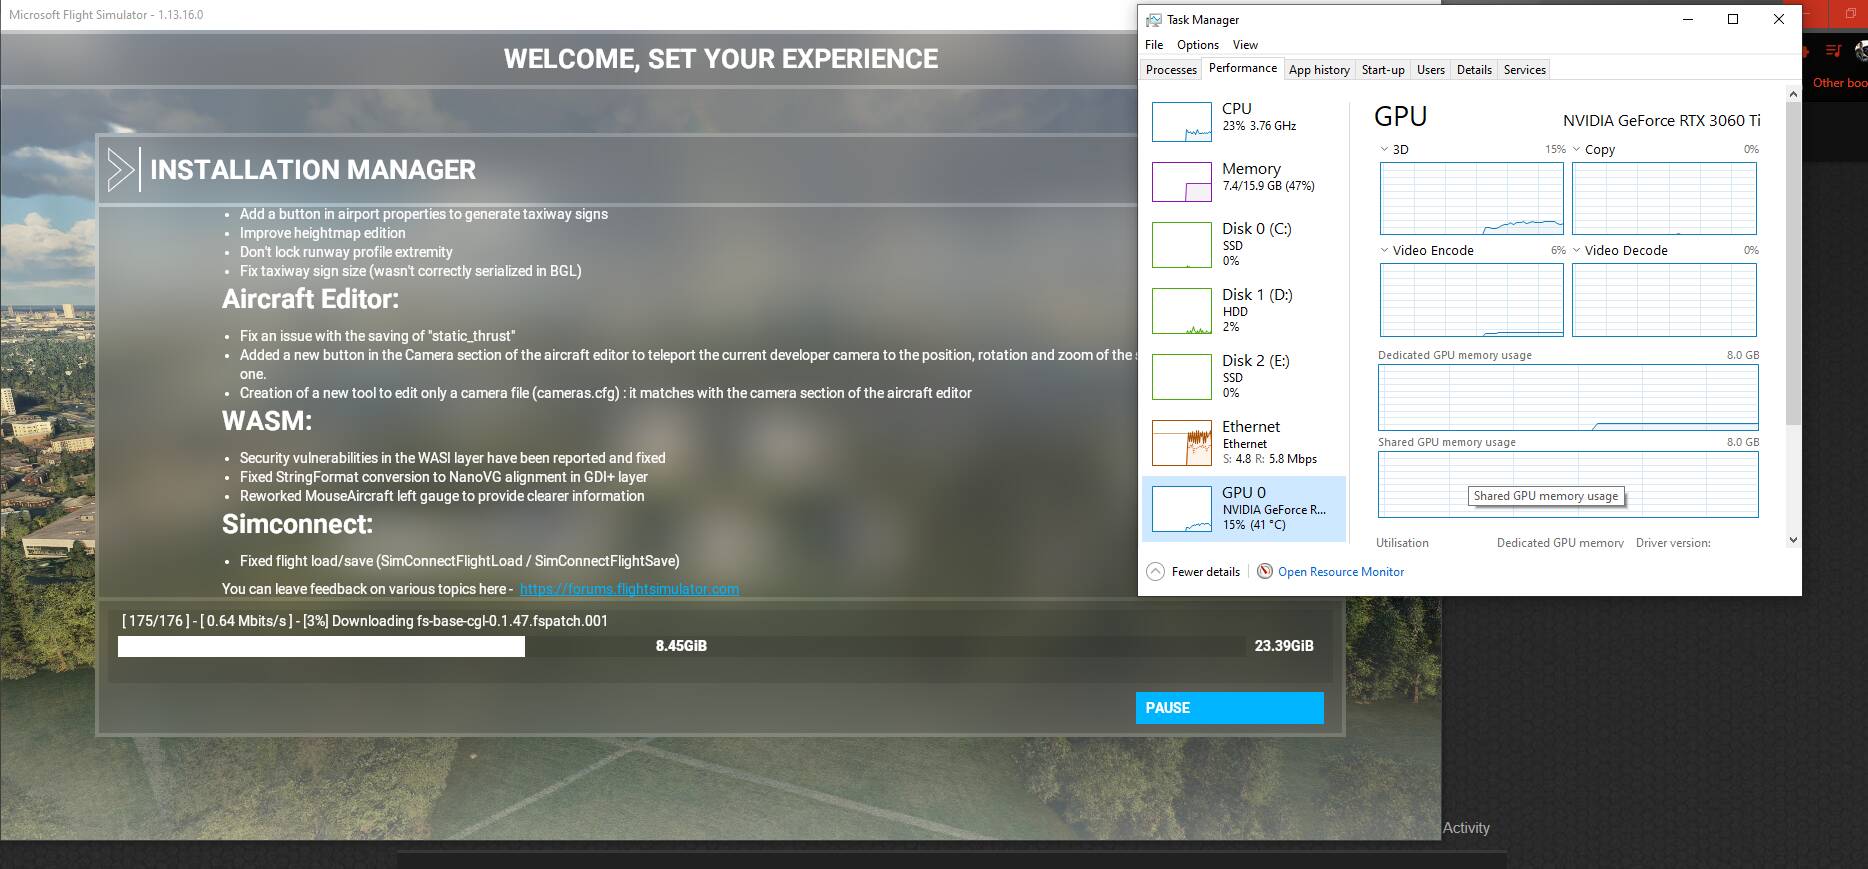The image size is (1868, 869).
Task: Switch to the Users tab
Action: 1431,70
